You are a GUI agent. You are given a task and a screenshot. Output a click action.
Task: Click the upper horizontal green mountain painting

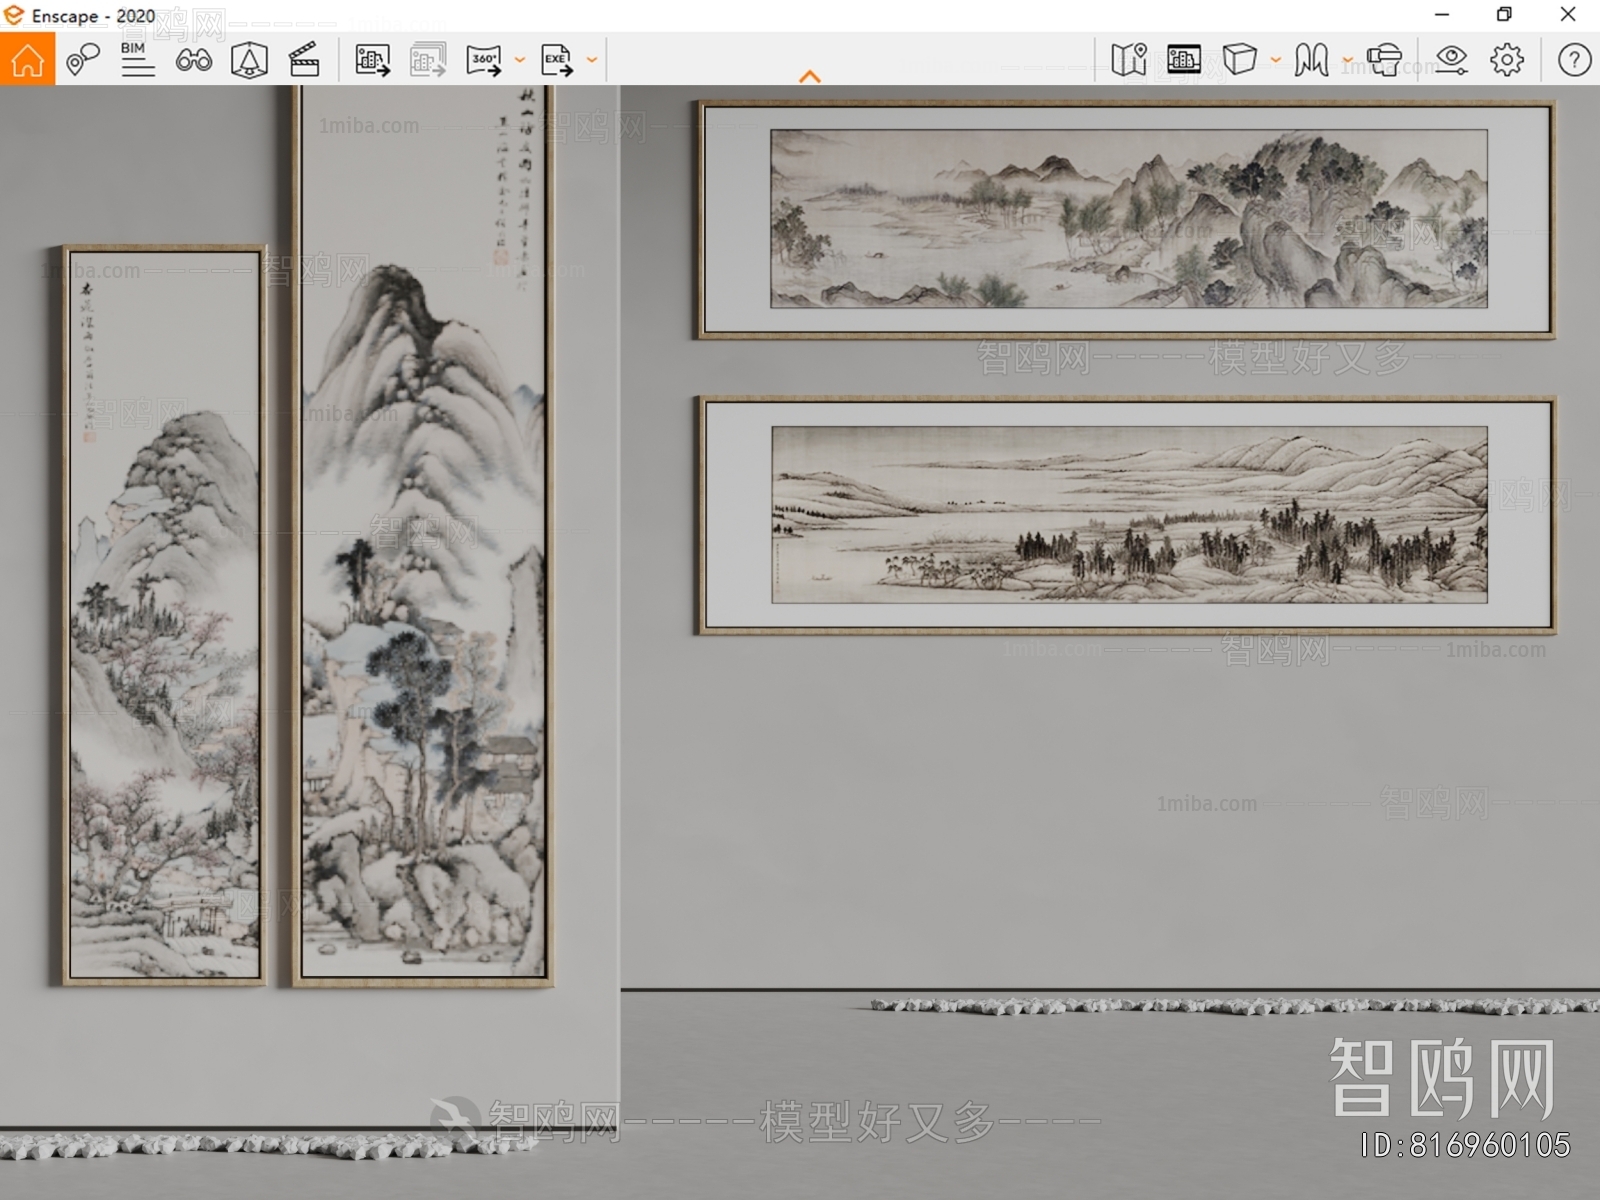[x=1126, y=219]
